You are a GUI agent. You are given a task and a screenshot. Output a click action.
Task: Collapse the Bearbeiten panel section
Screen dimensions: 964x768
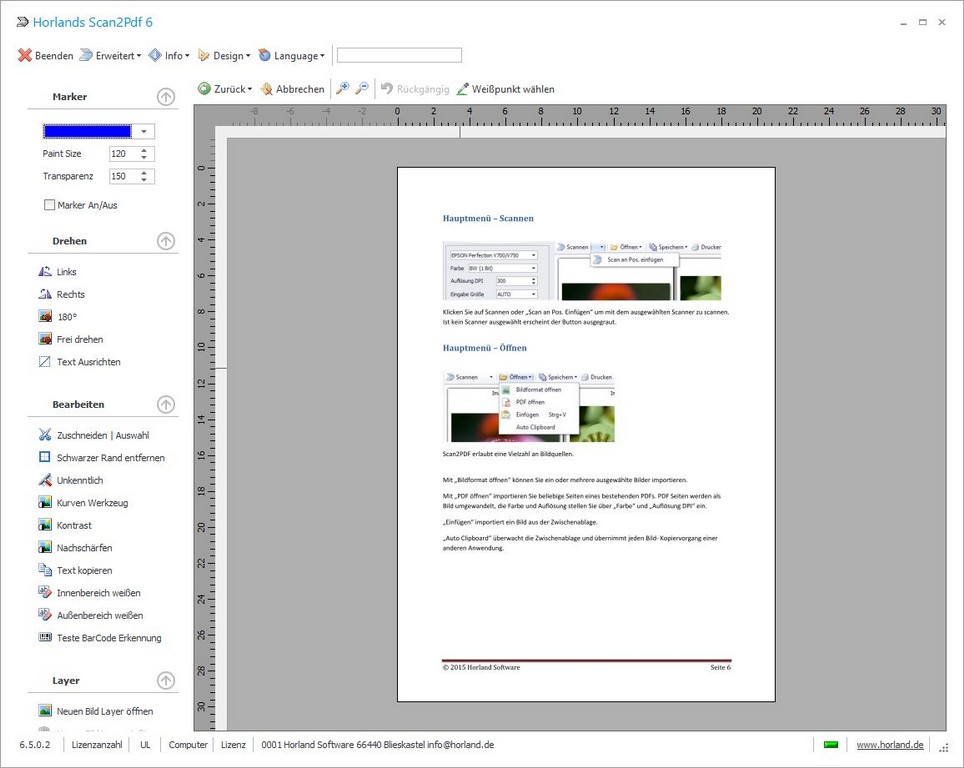click(x=166, y=404)
